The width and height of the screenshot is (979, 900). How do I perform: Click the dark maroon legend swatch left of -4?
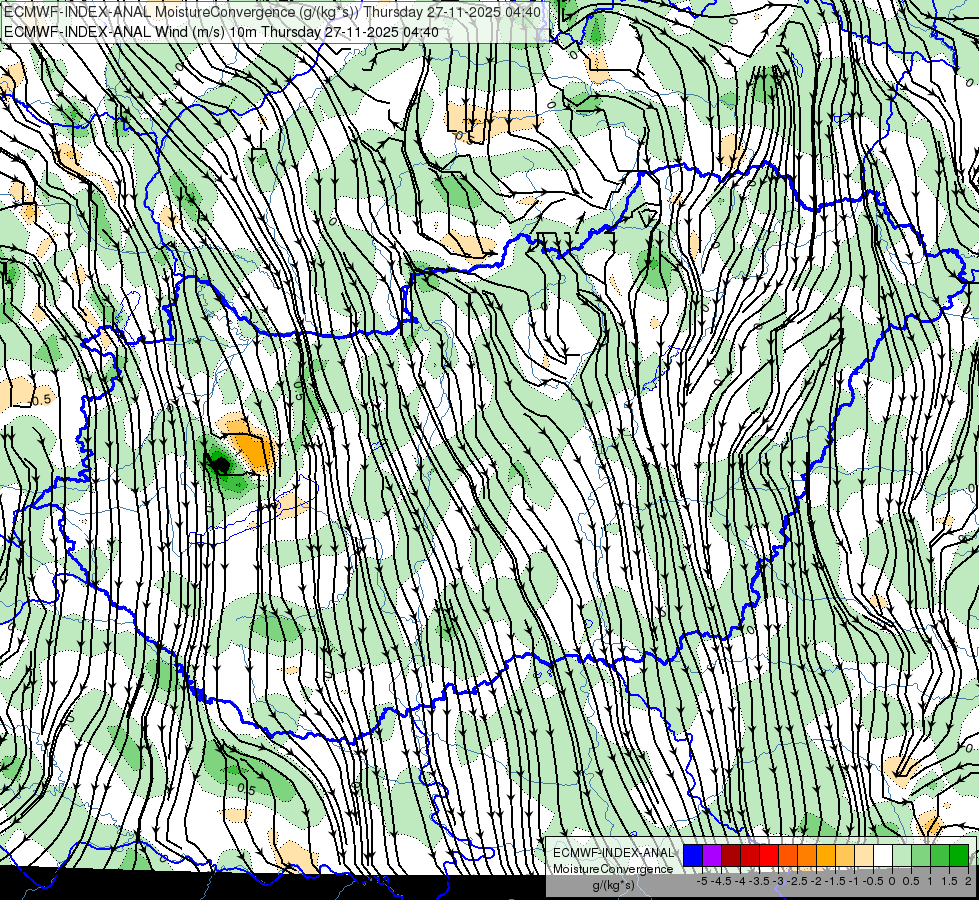pos(731,855)
